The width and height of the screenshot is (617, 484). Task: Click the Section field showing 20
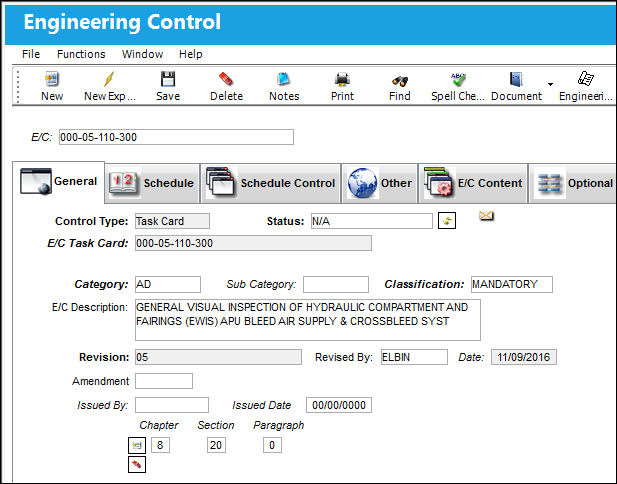click(x=216, y=445)
